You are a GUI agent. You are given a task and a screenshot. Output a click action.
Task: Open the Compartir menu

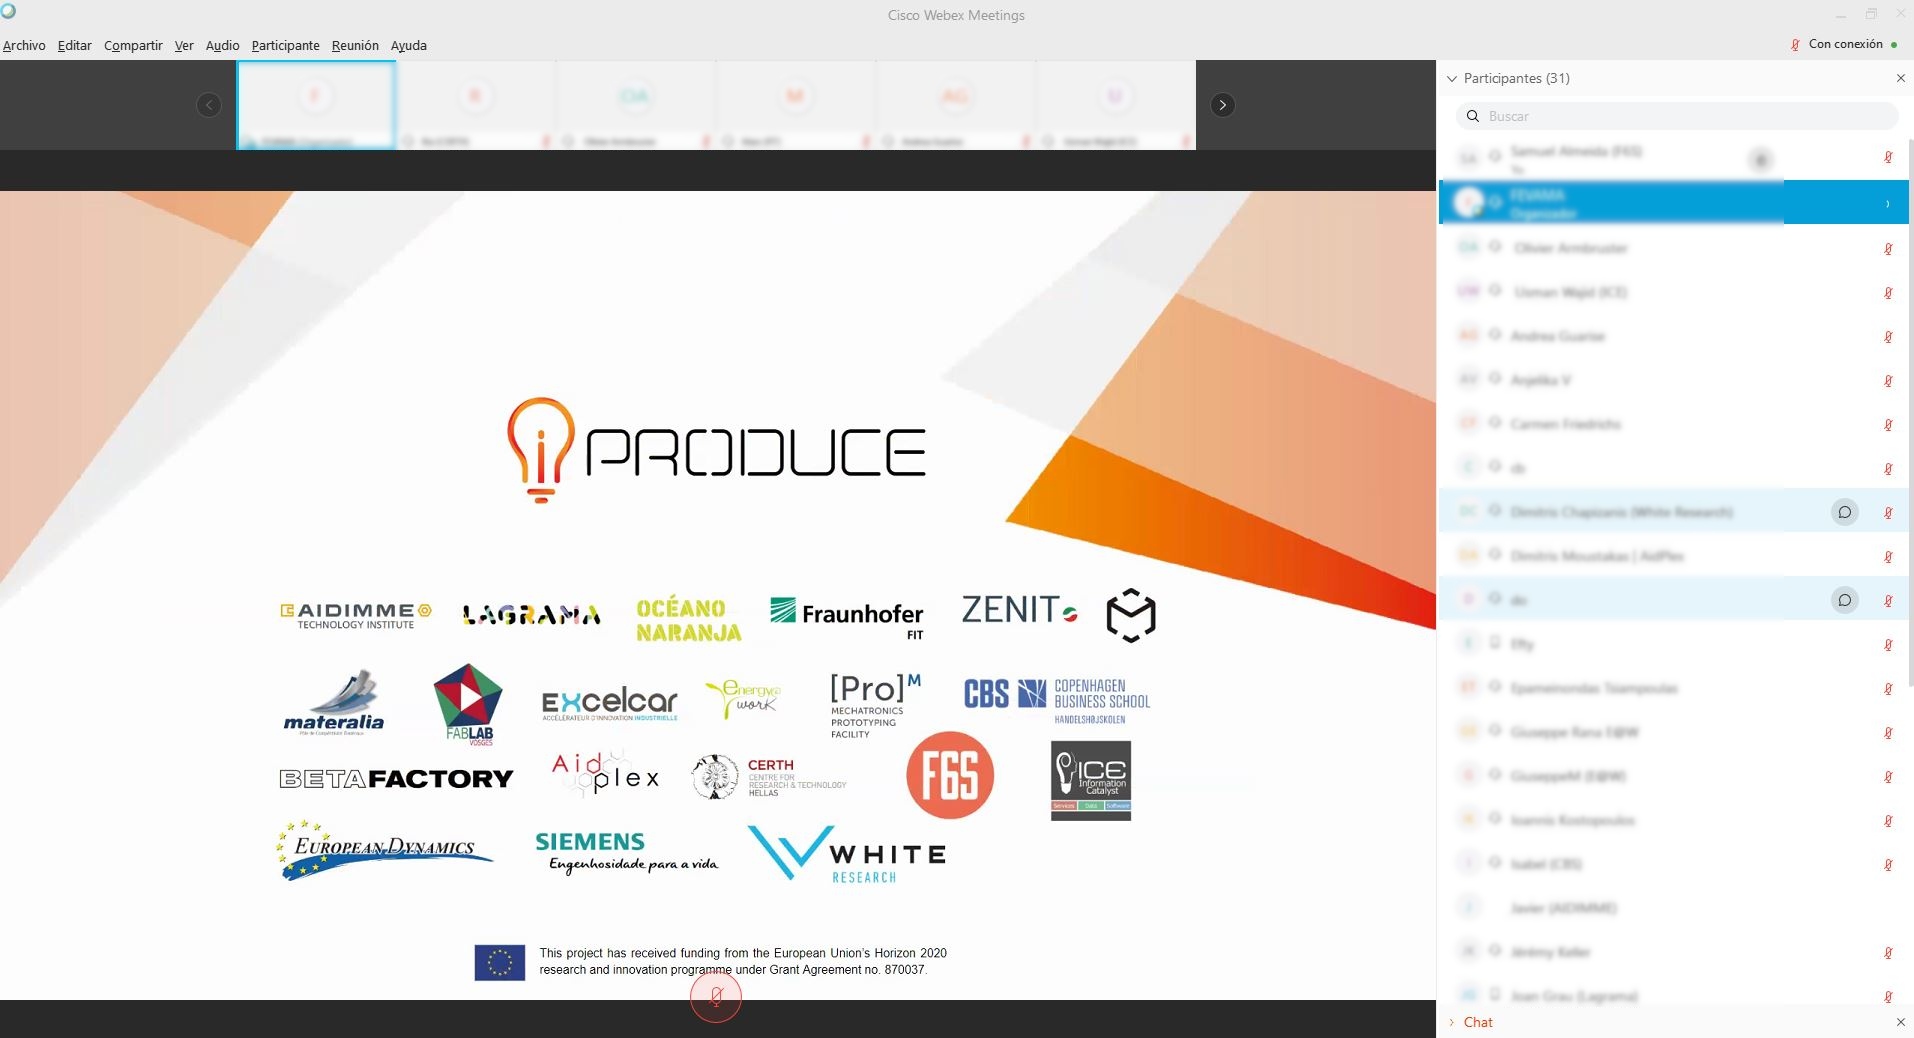pos(133,45)
